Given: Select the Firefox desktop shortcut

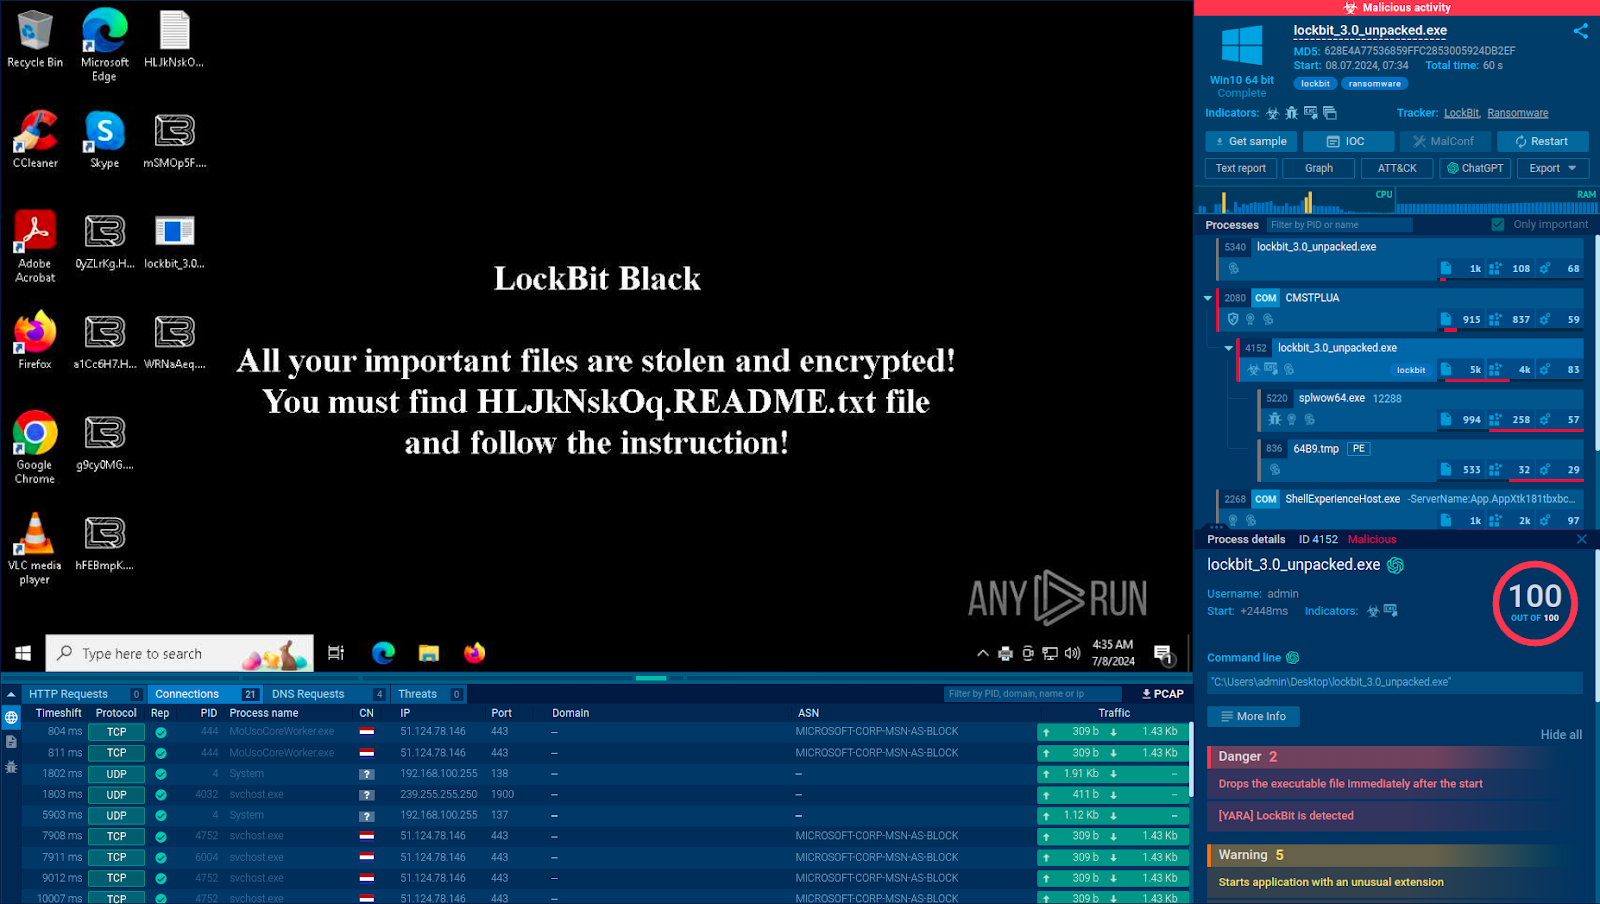Looking at the screenshot, I should (x=35, y=341).
